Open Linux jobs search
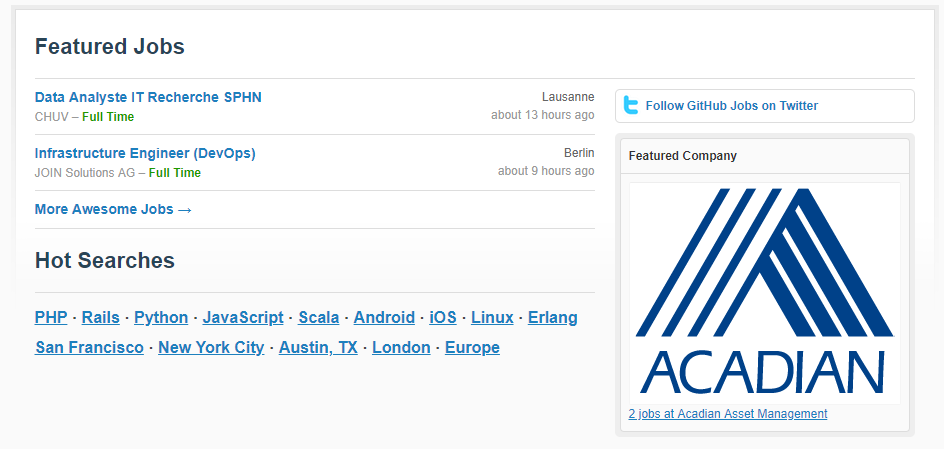 pos(492,318)
